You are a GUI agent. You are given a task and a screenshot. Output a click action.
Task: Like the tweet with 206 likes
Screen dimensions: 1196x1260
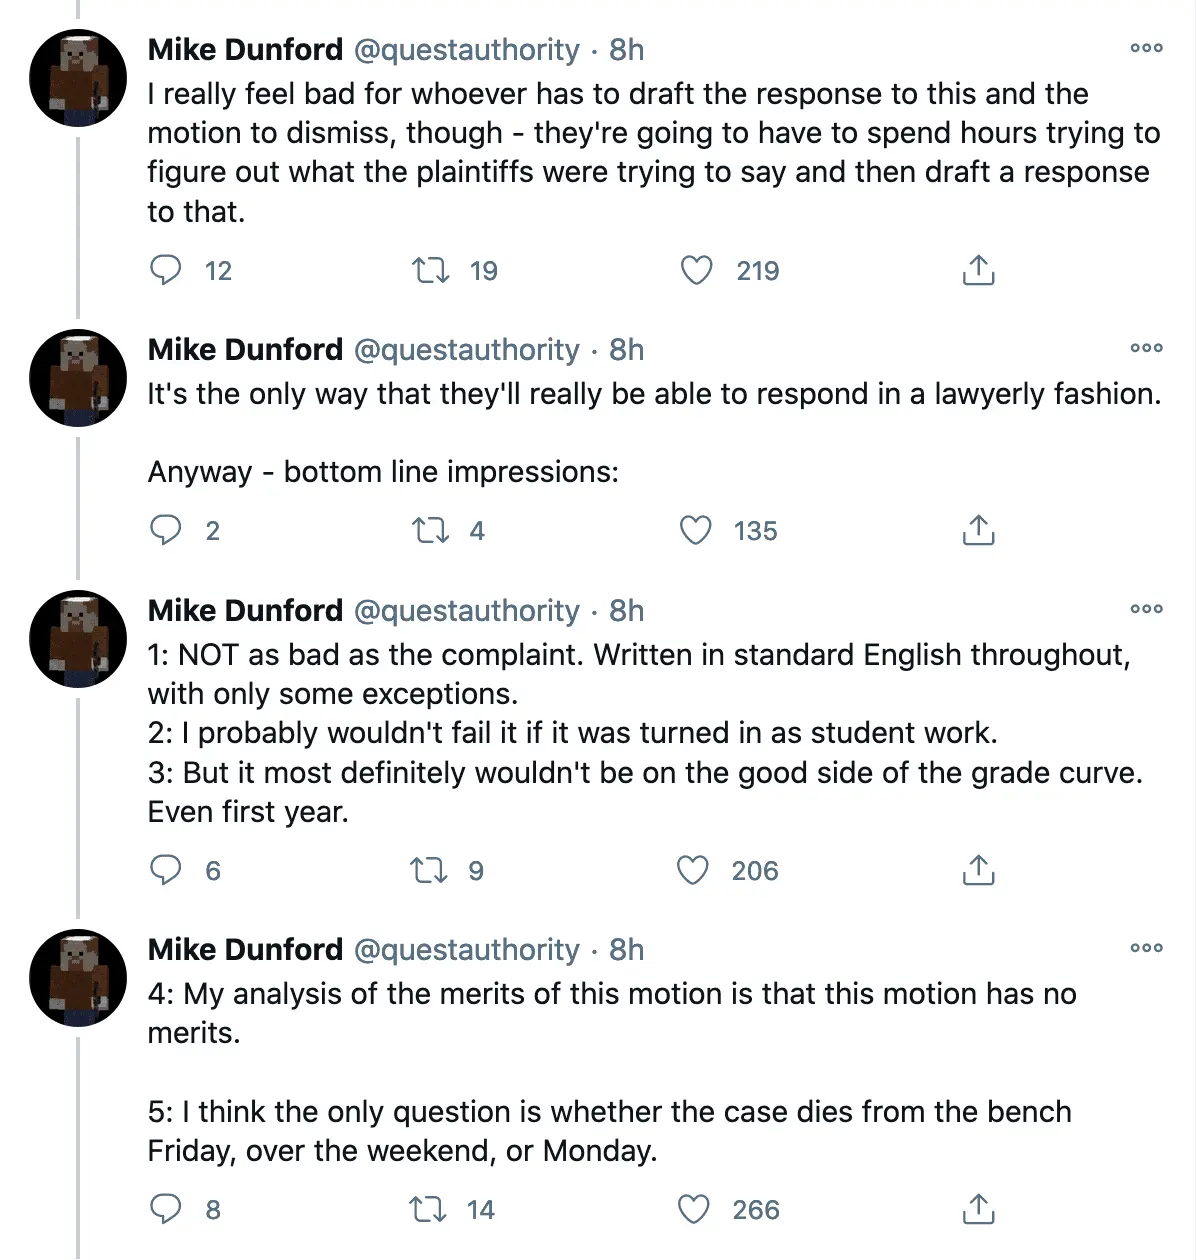[693, 870]
